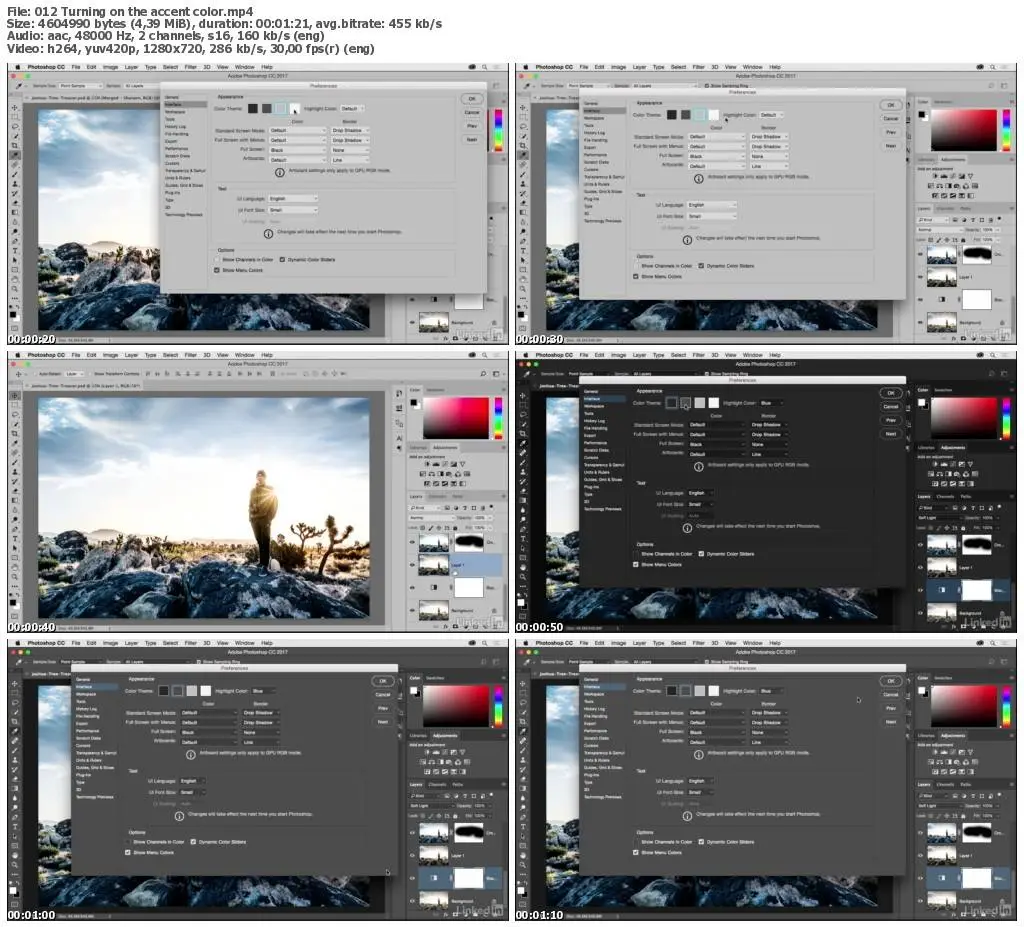This screenshot has width=1024, height=927.
Task: Open Highlight Color Blue dropdown in 00:00:50 frame
Action: click(771, 403)
